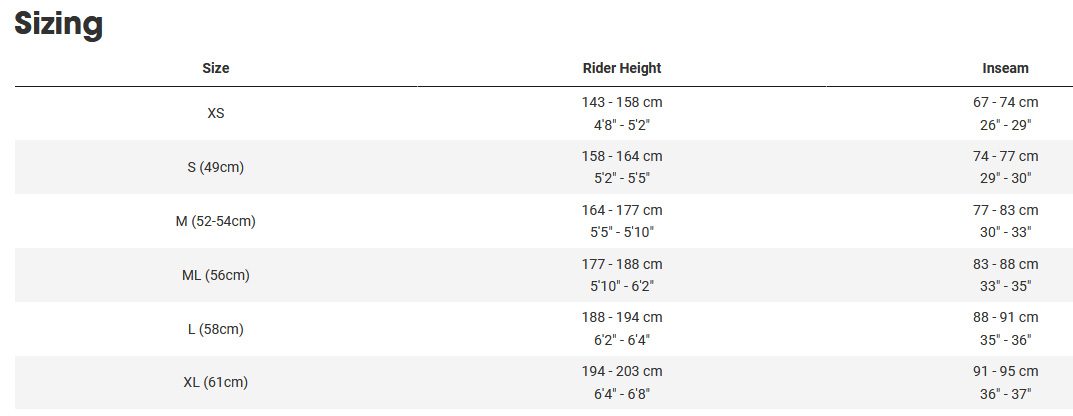Select the XS size cell
Screen dimensions: 1073x416
(x=216, y=114)
